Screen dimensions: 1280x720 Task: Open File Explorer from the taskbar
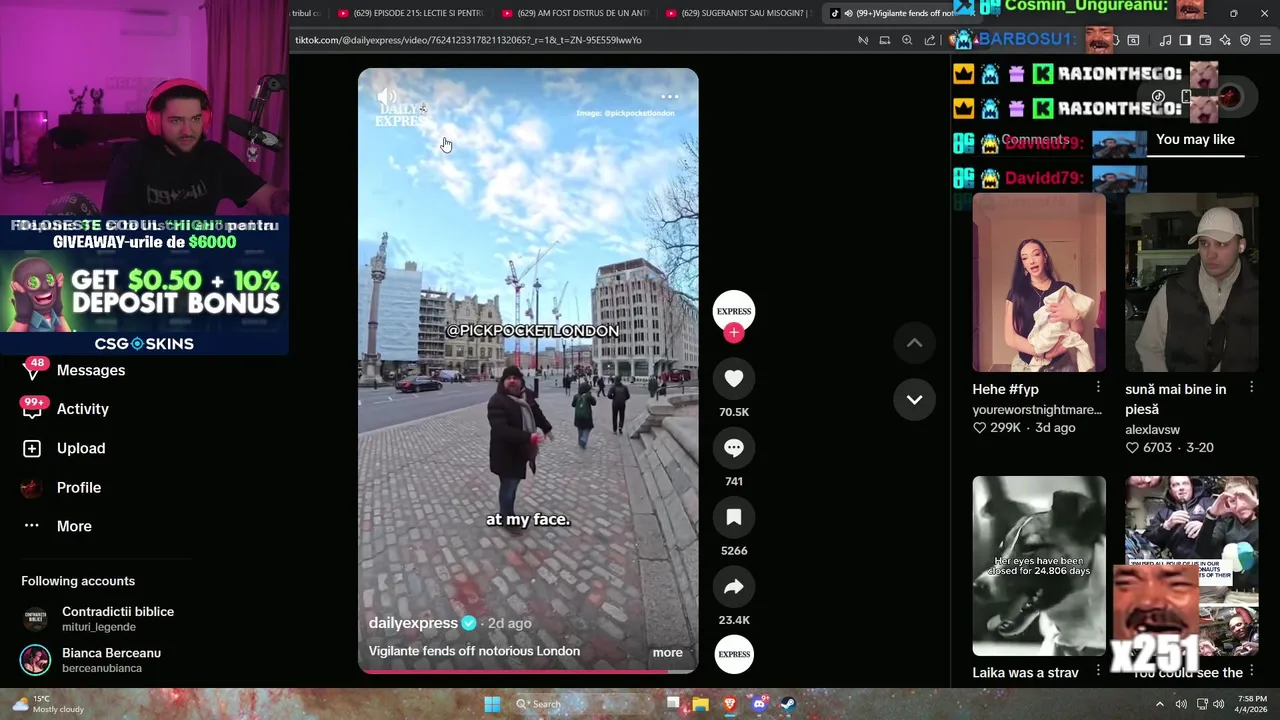point(701,704)
